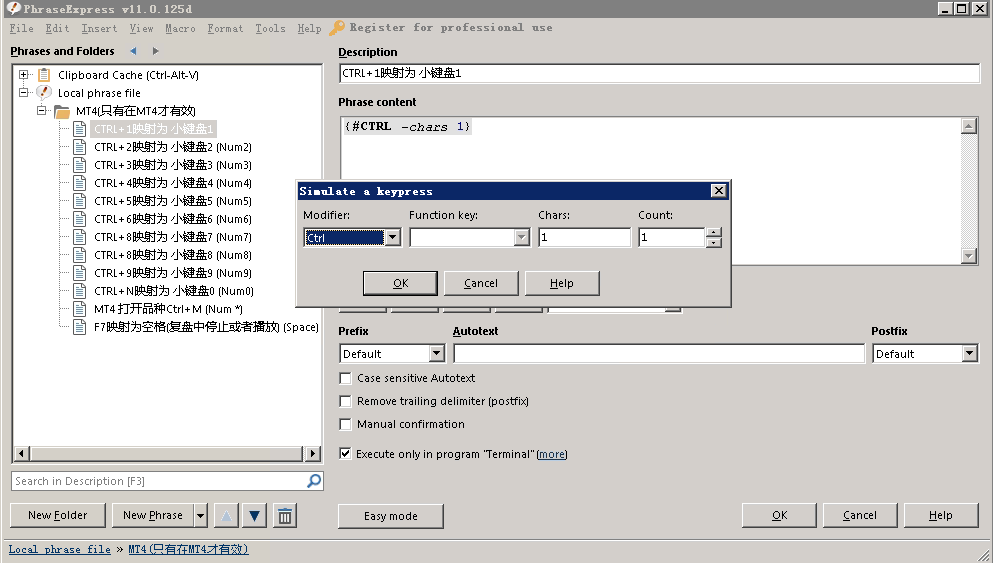Image resolution: width=993 pixels, height=563 pixels.
Task: Open the Postfix Default dropdown
Action: click(970, 353)
